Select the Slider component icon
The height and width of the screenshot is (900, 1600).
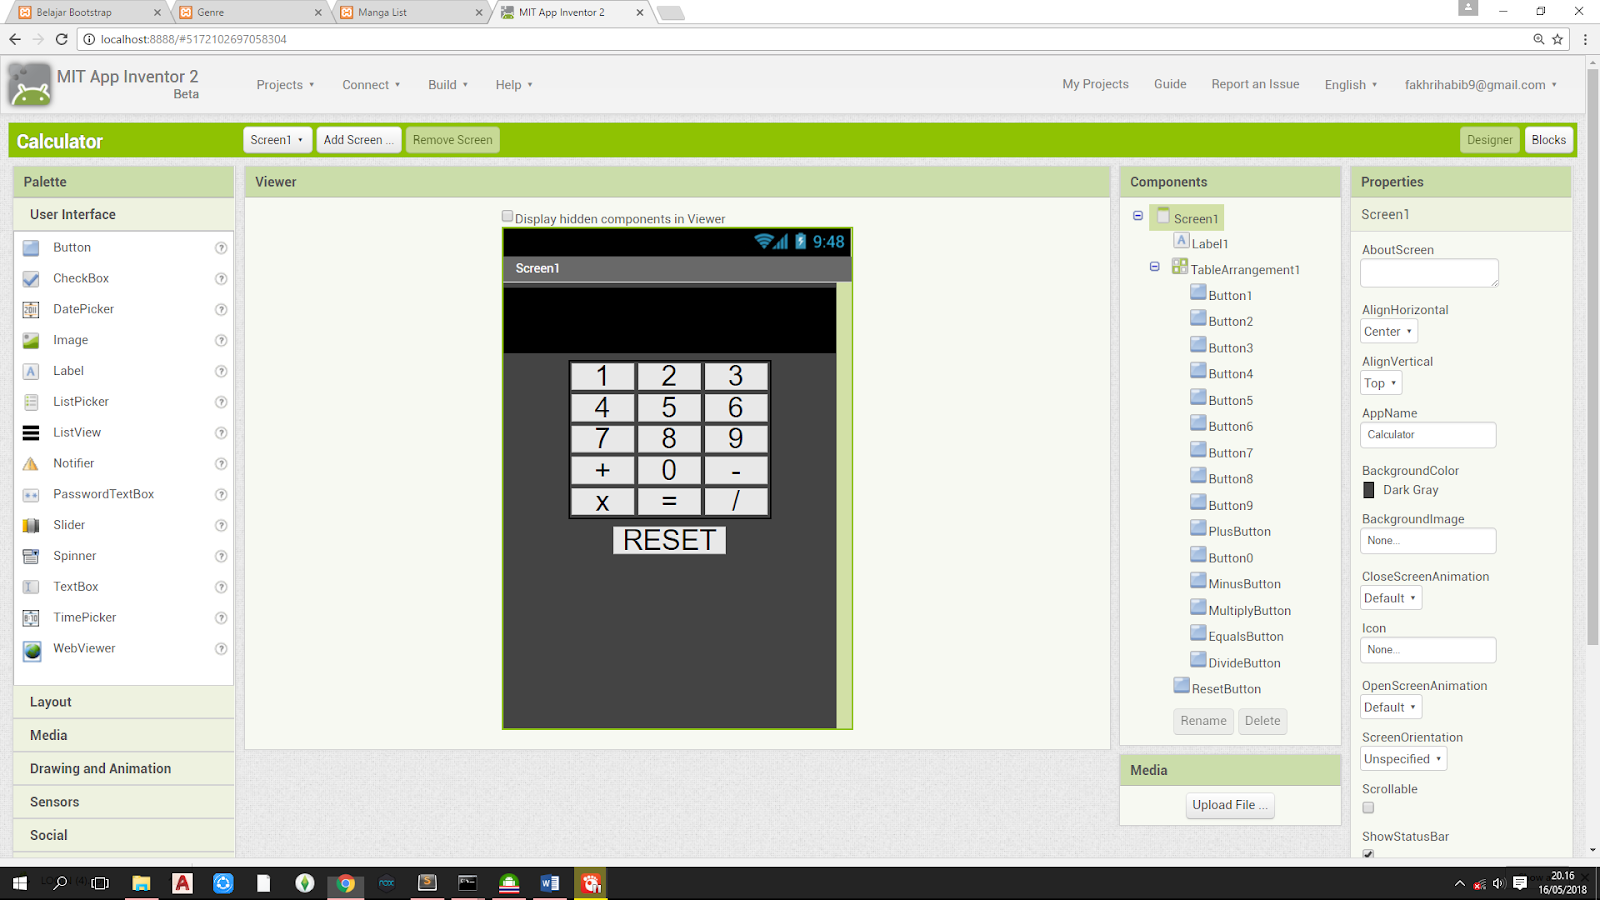31,524
